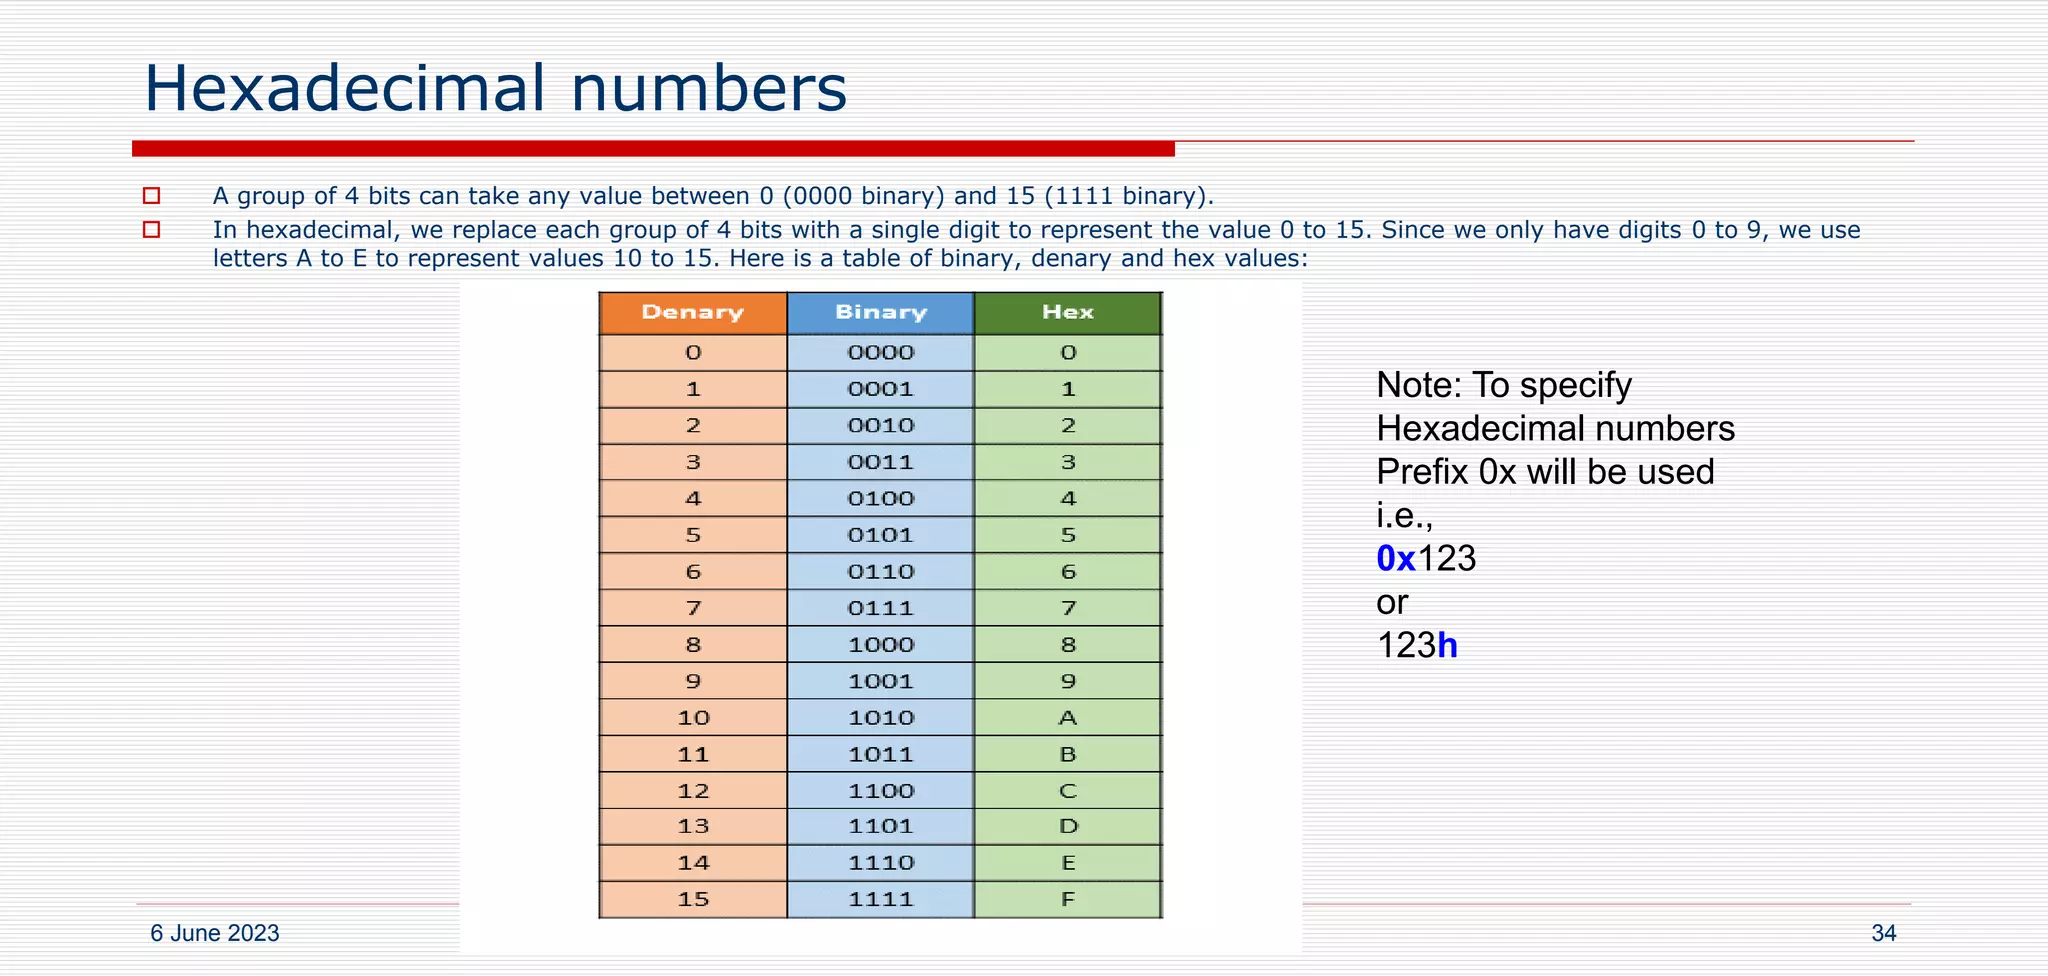Click hex cell 'F'

click(x=1068, y=900)
